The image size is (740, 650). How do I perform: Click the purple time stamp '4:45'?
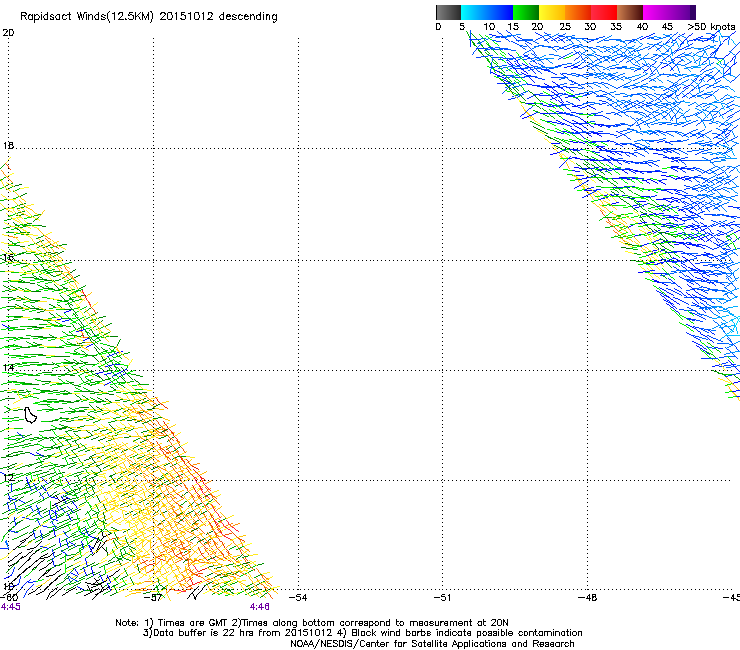(10, 607)
